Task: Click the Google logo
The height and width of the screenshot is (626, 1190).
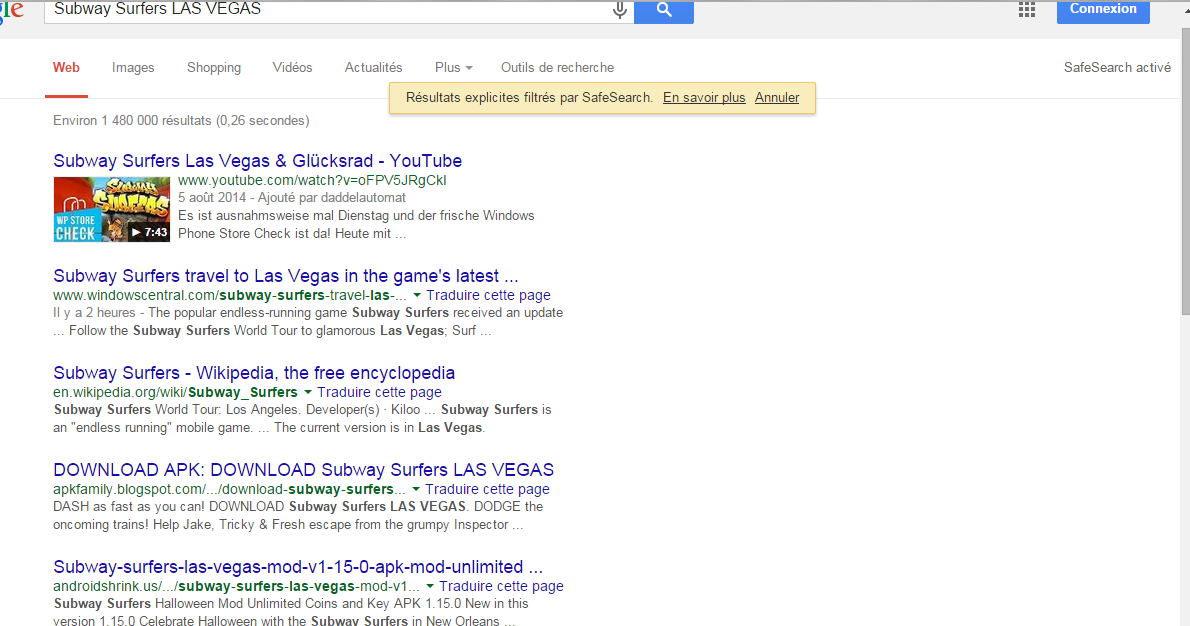Action: tap(12, 11)
